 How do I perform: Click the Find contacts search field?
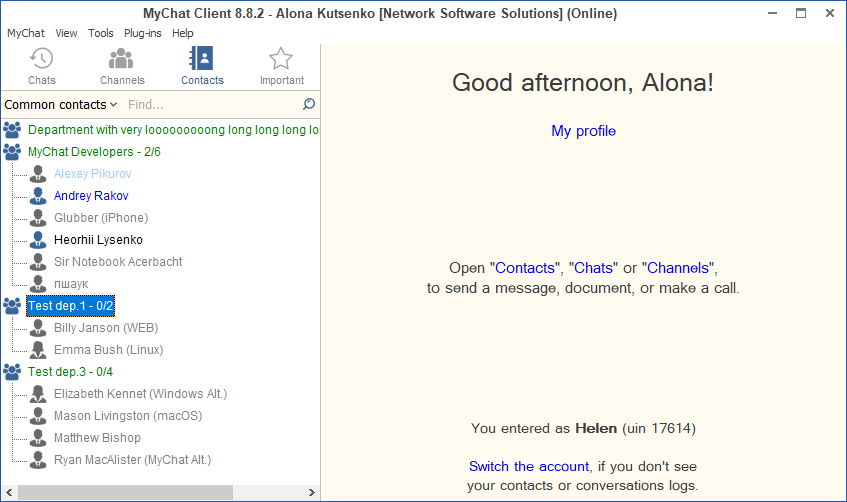point(210,104)
